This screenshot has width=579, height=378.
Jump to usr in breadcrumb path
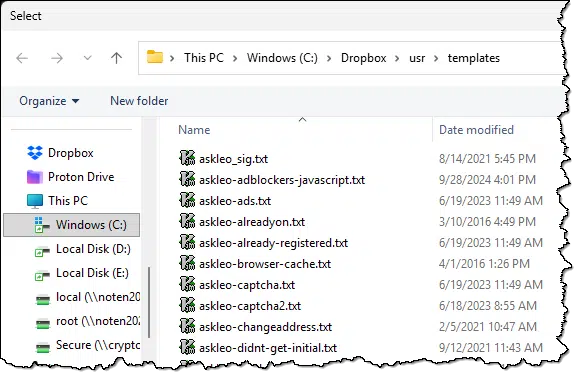pos(417,58)
